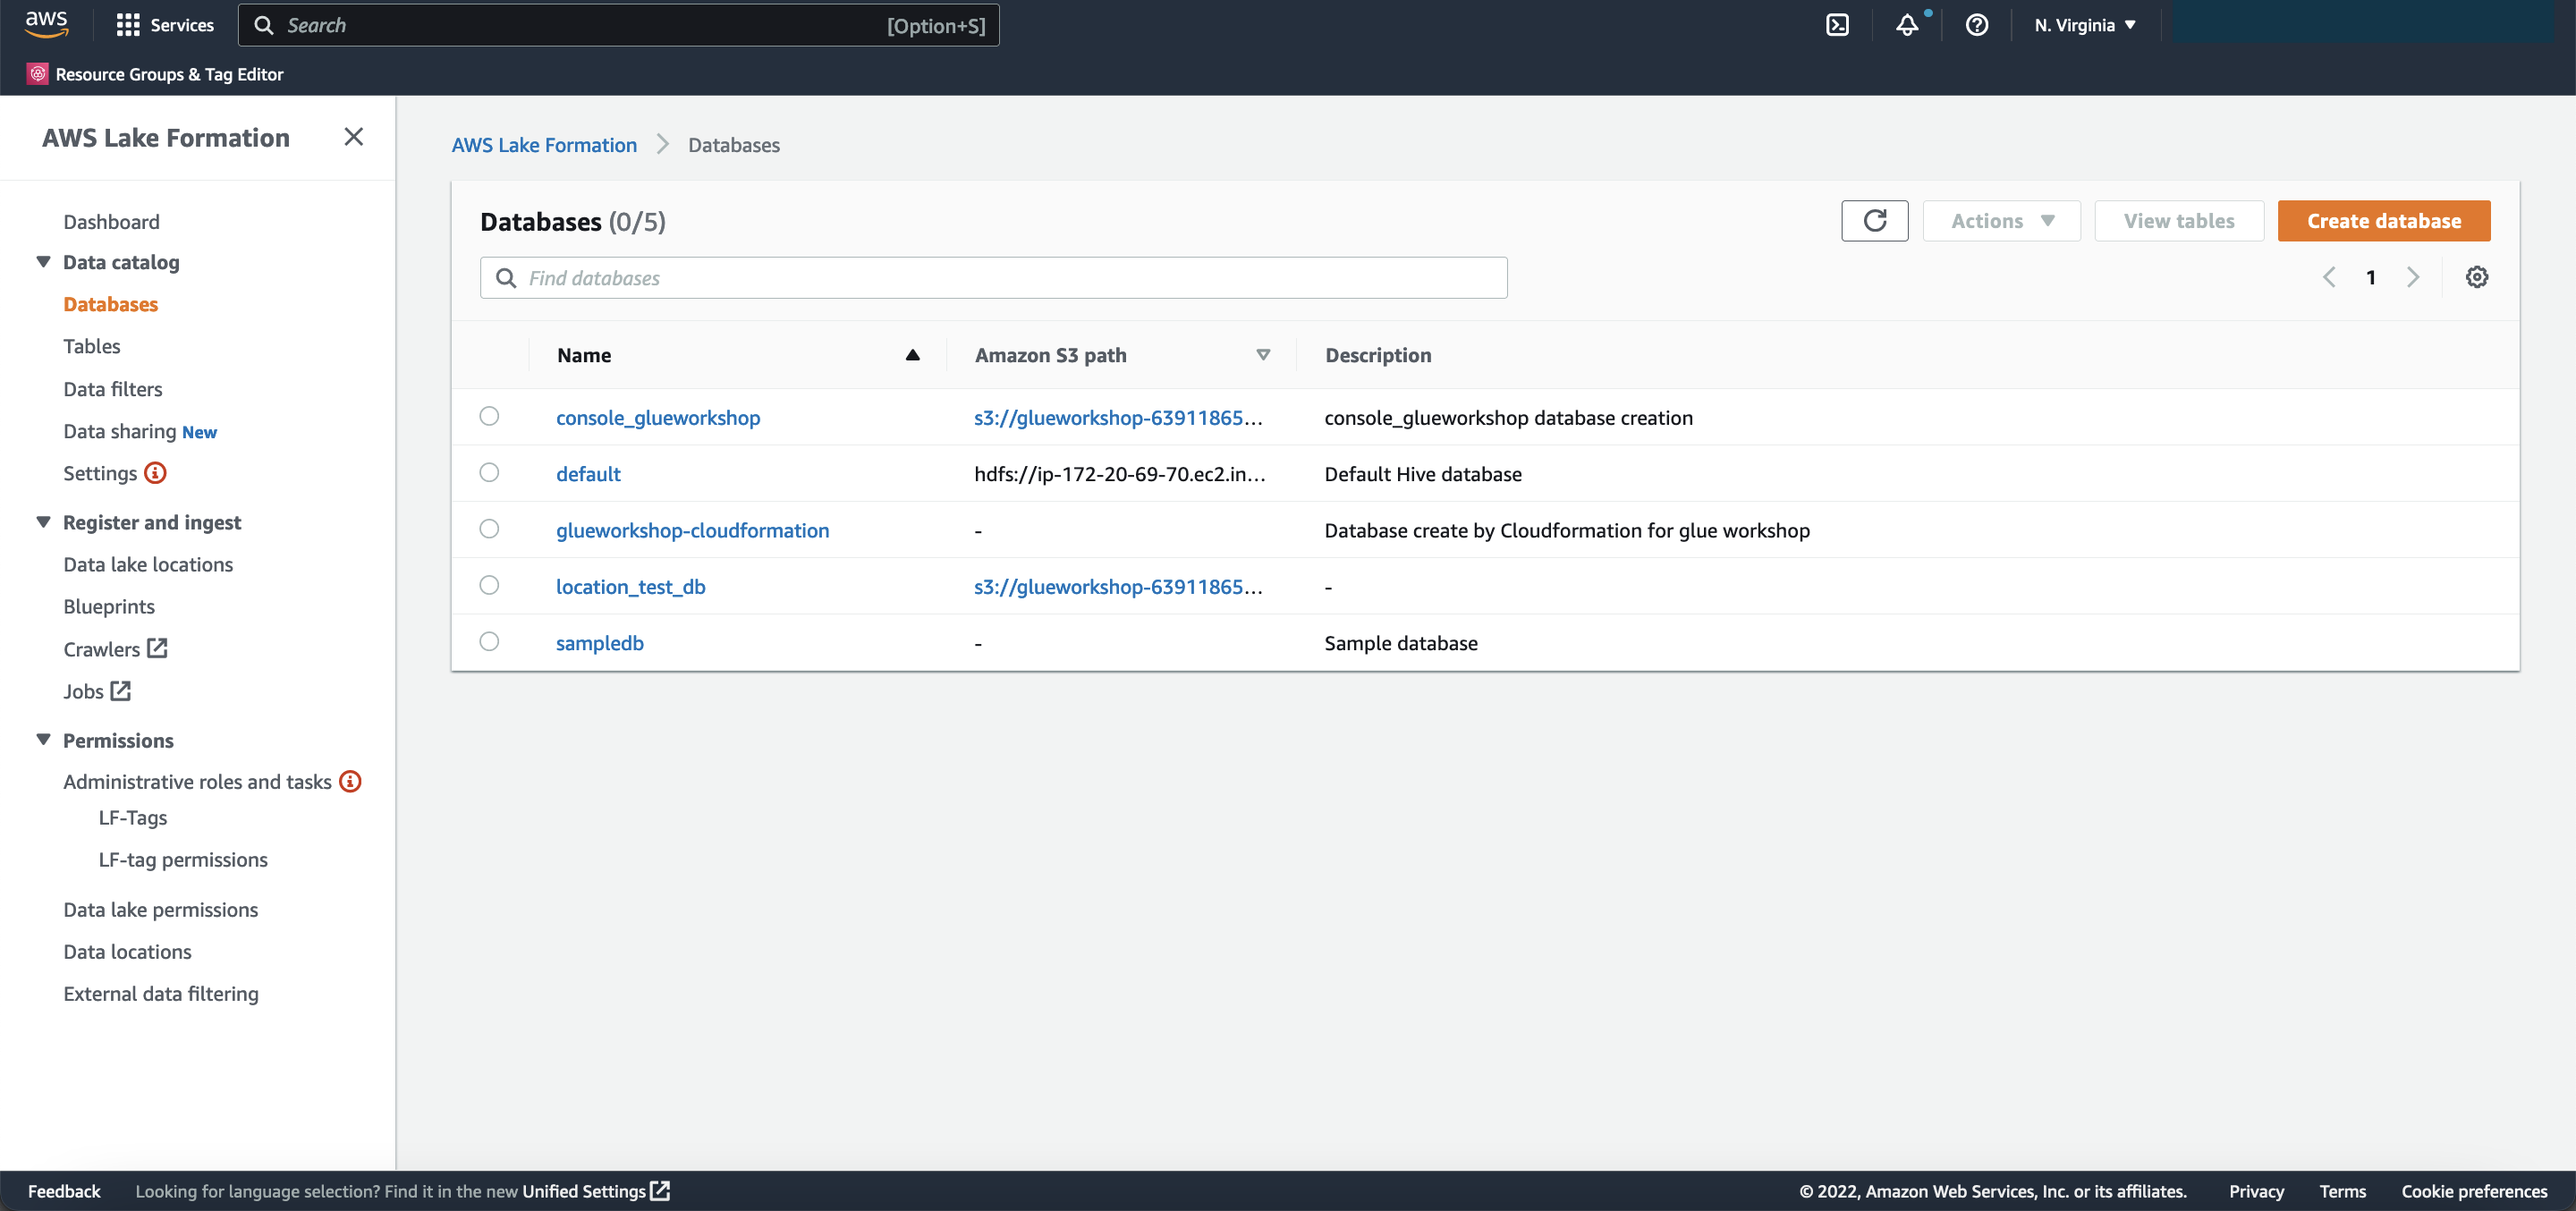Open the Privacy footer link
This screenshot has height=1211, width=2576.
(x=2256, y=1190)
